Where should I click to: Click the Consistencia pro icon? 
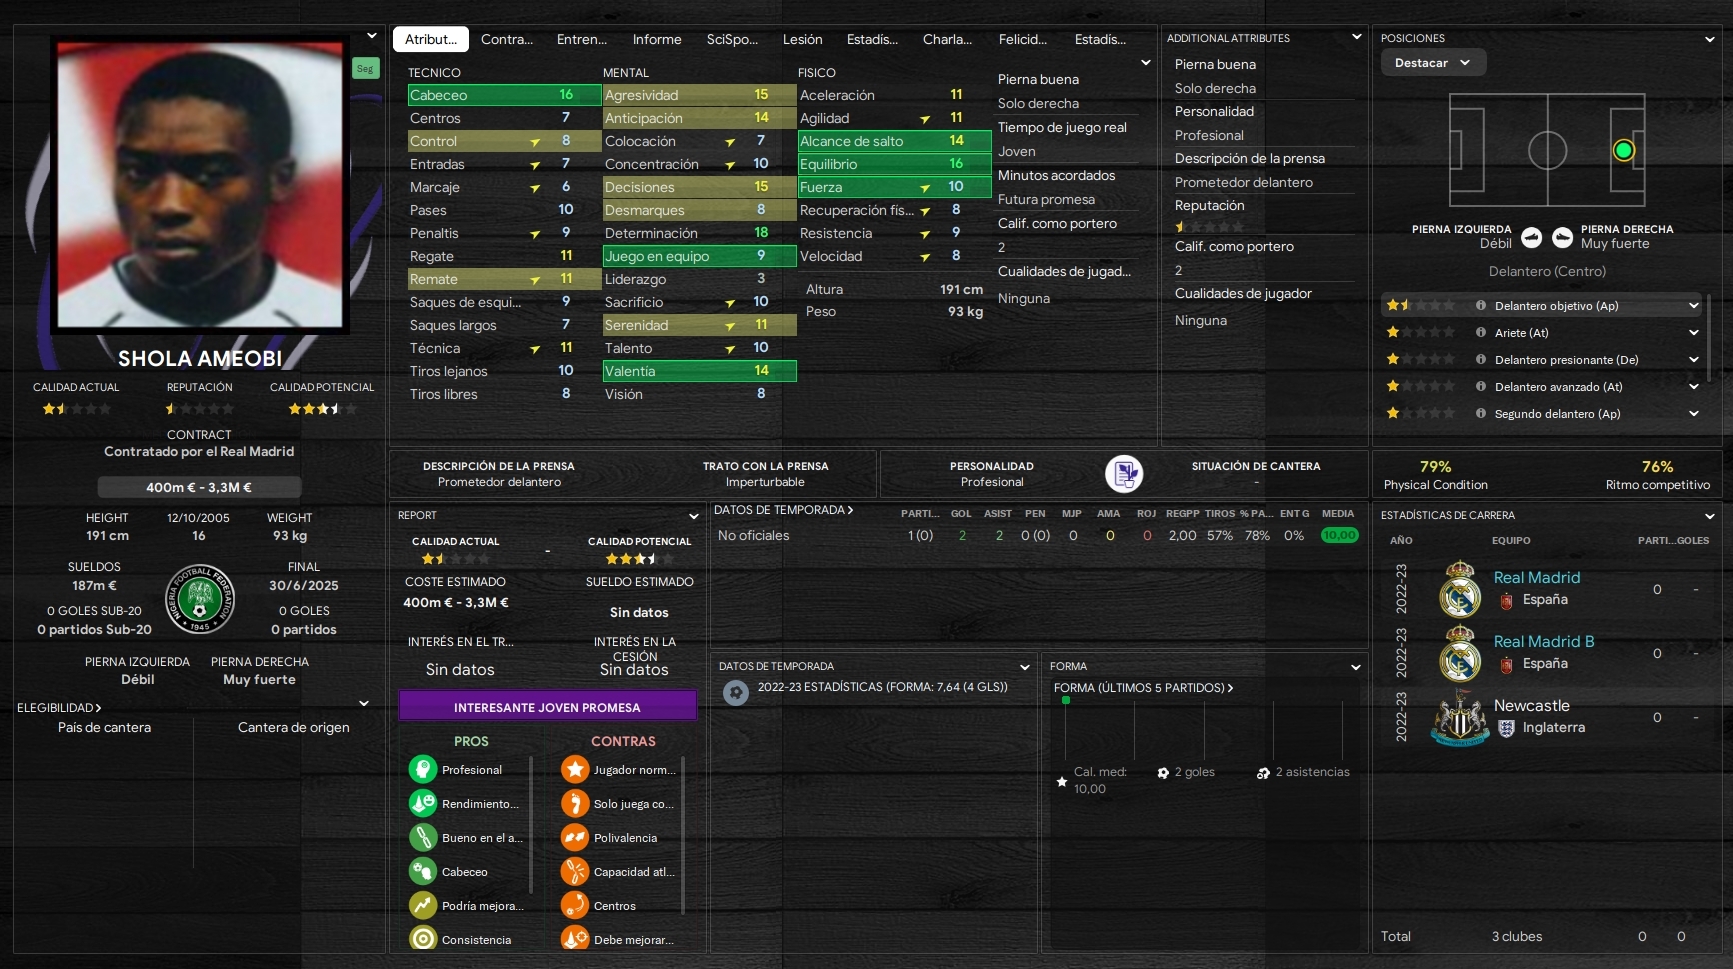click(423, 939)
